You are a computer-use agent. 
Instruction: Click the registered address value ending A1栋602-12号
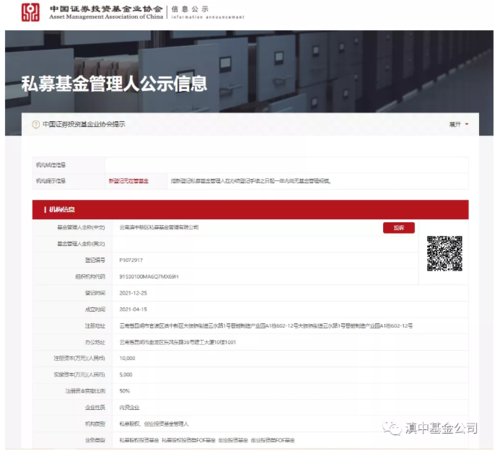(x=266, y=326)
